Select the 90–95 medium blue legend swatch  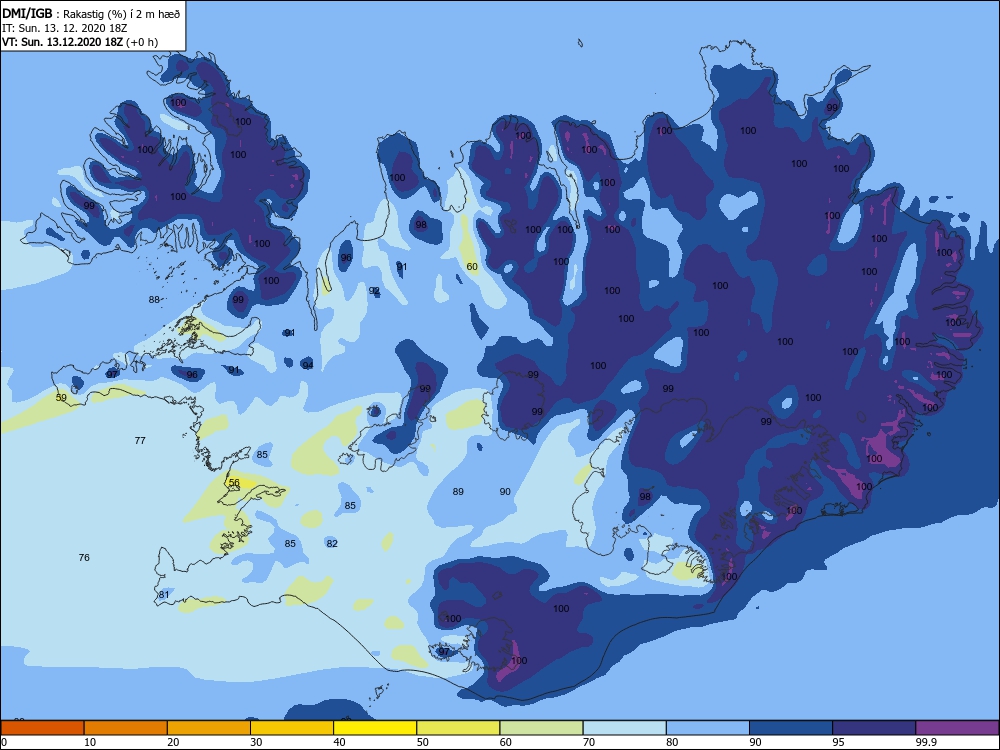[x=791, y=728]
